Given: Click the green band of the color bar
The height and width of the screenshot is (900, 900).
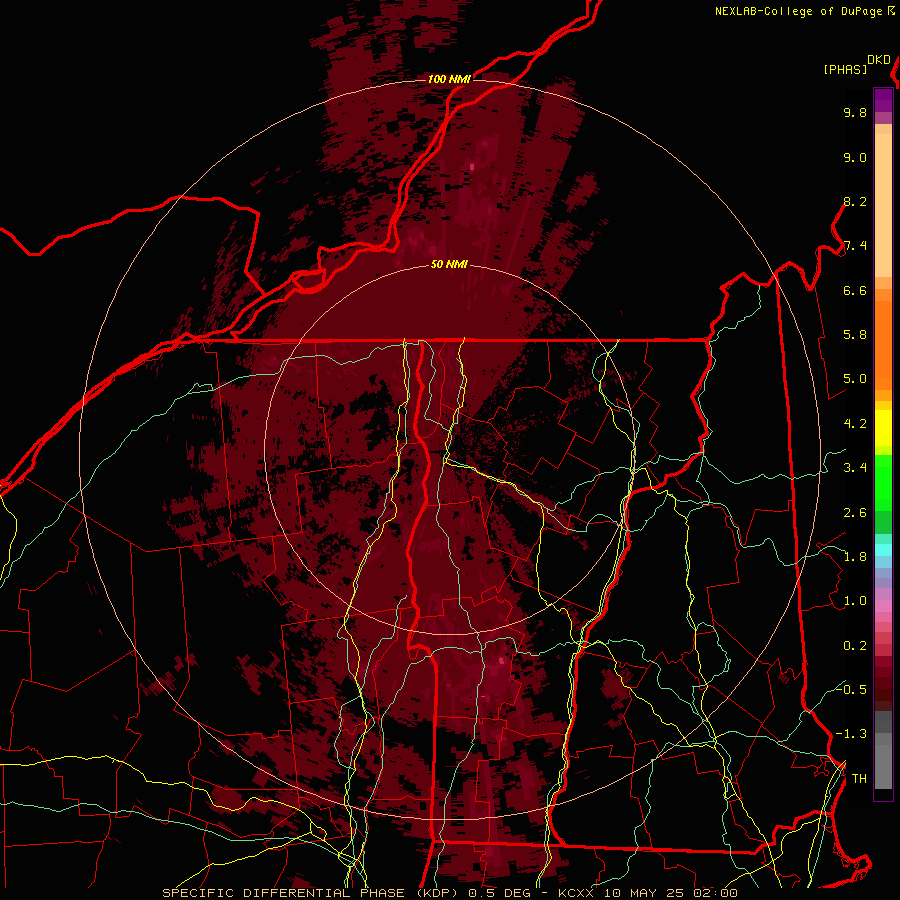Looking at the screenshot, I should coord(883,482).
